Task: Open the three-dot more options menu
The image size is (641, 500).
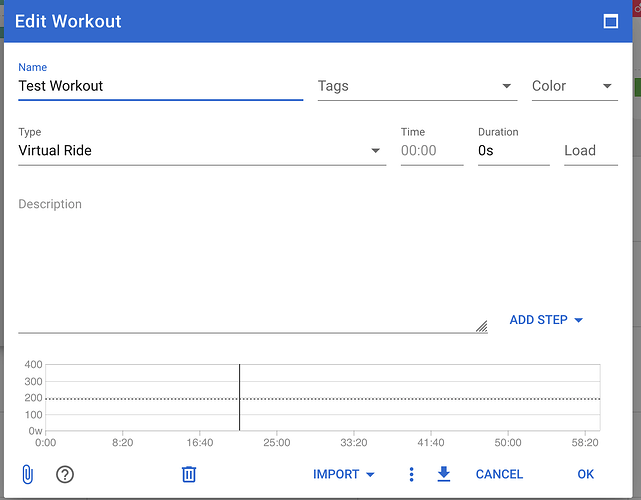Action: pyautogui.click(x=411, y=474)
